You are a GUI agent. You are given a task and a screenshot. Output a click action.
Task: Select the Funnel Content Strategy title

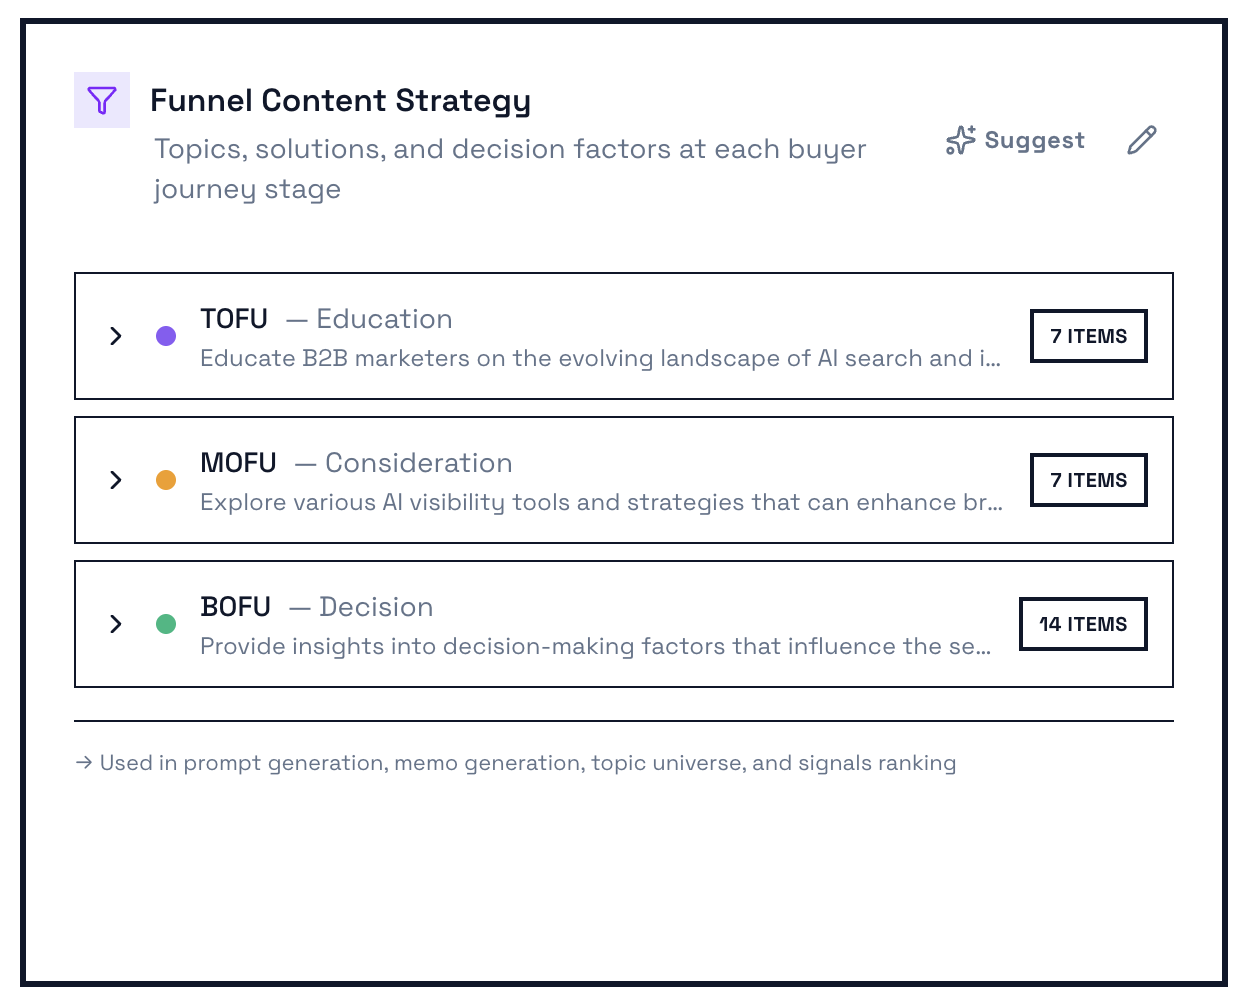pyautogui.click(x=341, y=100)
